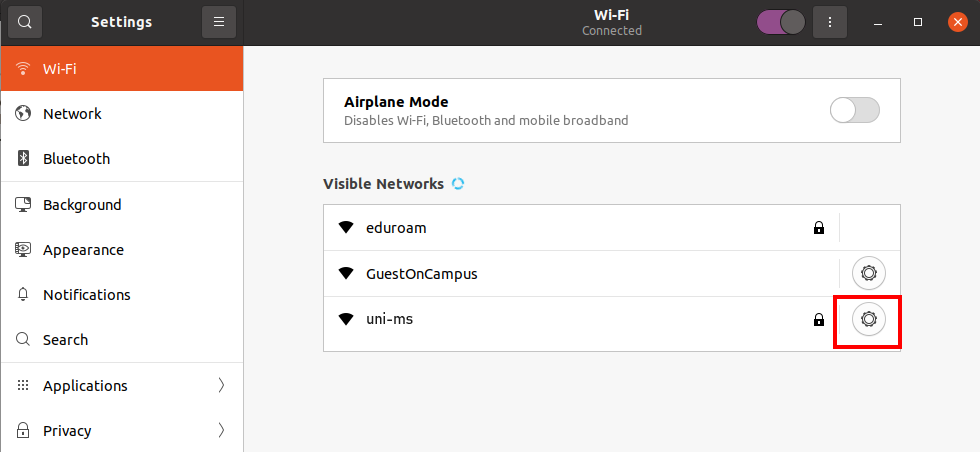This screenshot has height=452, width=980.
Task: Click the lock icon beside uni-ms
Action: 819,319
